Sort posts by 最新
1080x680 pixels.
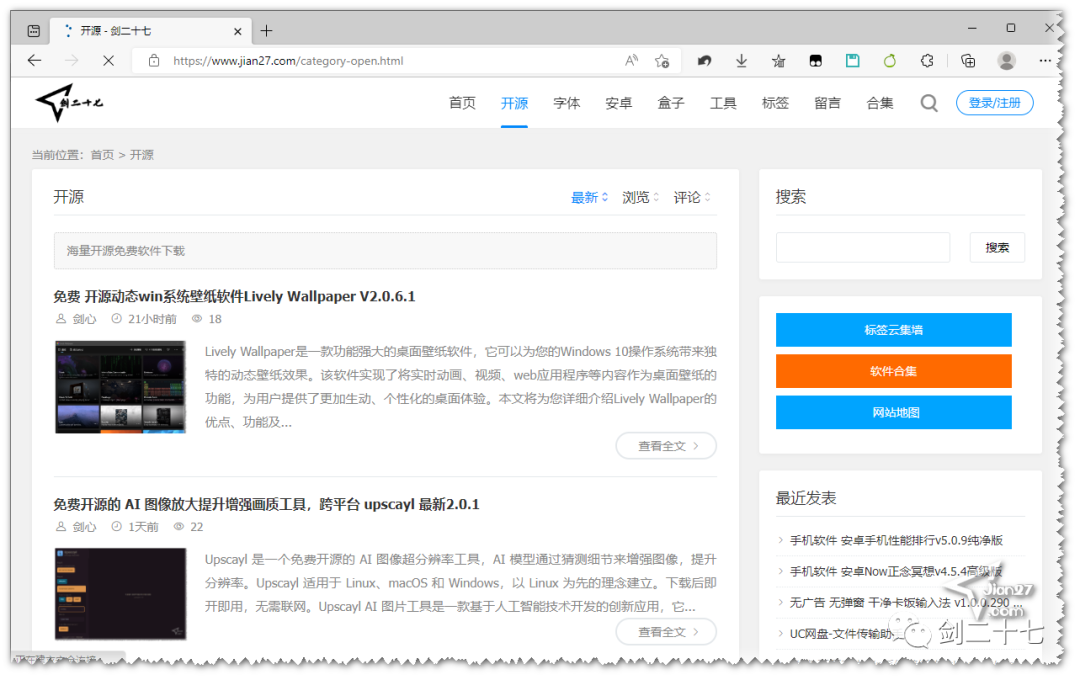[x=589, y=198]
